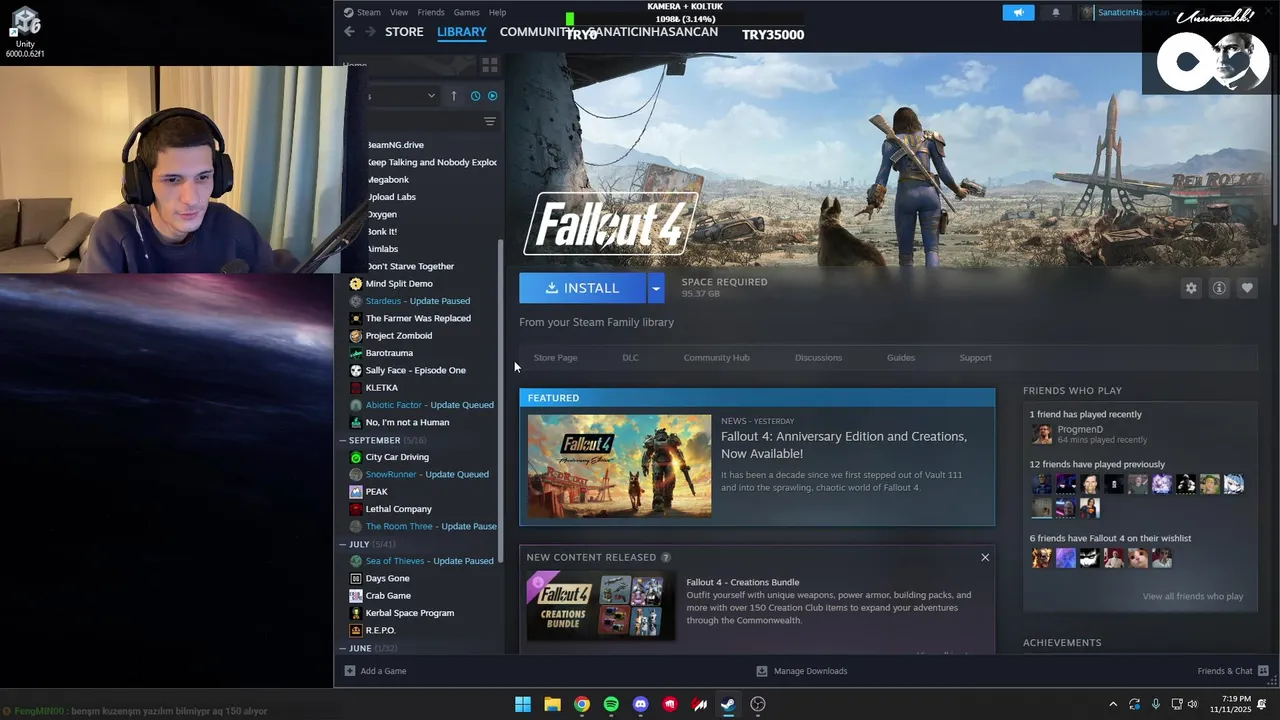Screen dimensions: 1280x720
Task: Open friend ProgmenD's avatar
Action: [1042, 434]
